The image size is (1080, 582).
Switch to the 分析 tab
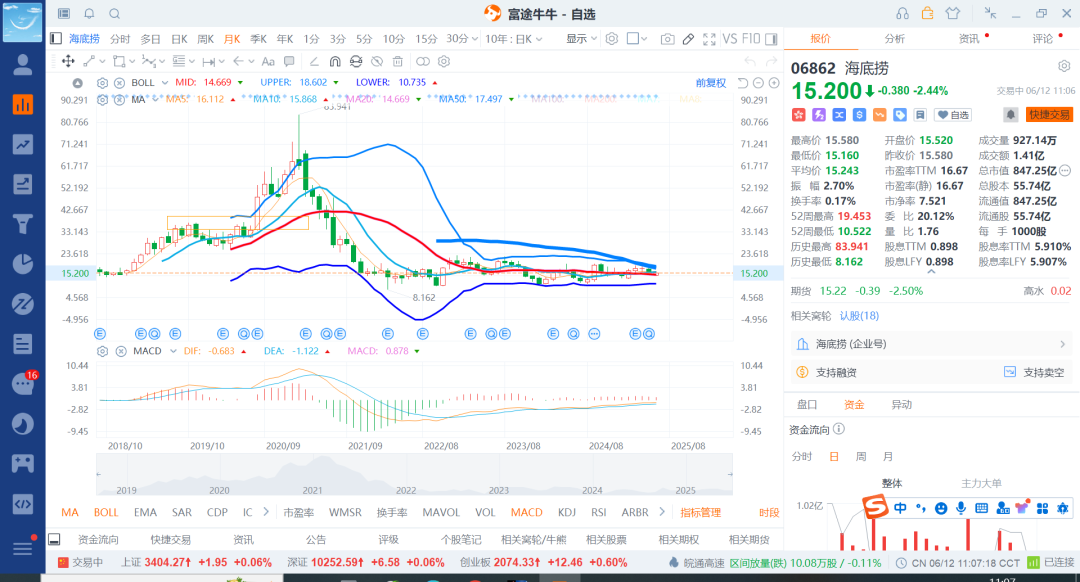[x=894, y=39]
